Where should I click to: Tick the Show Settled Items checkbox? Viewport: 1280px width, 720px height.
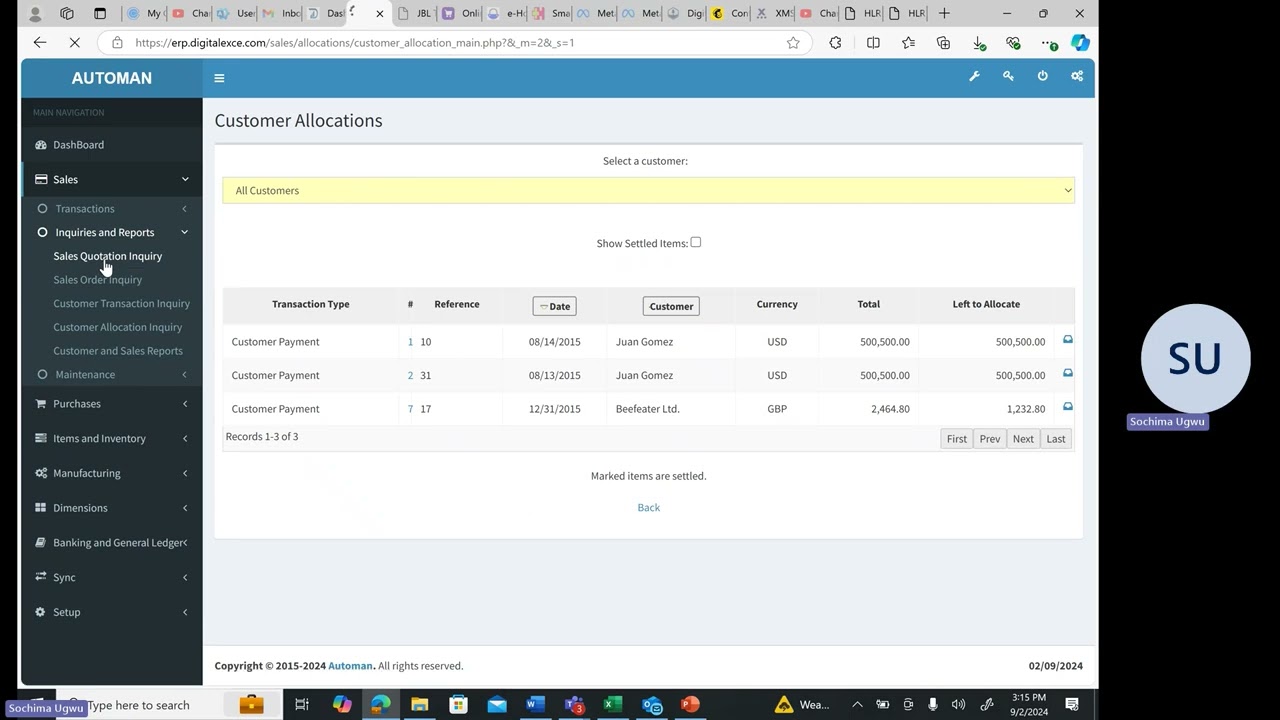[x=696, y=242]
